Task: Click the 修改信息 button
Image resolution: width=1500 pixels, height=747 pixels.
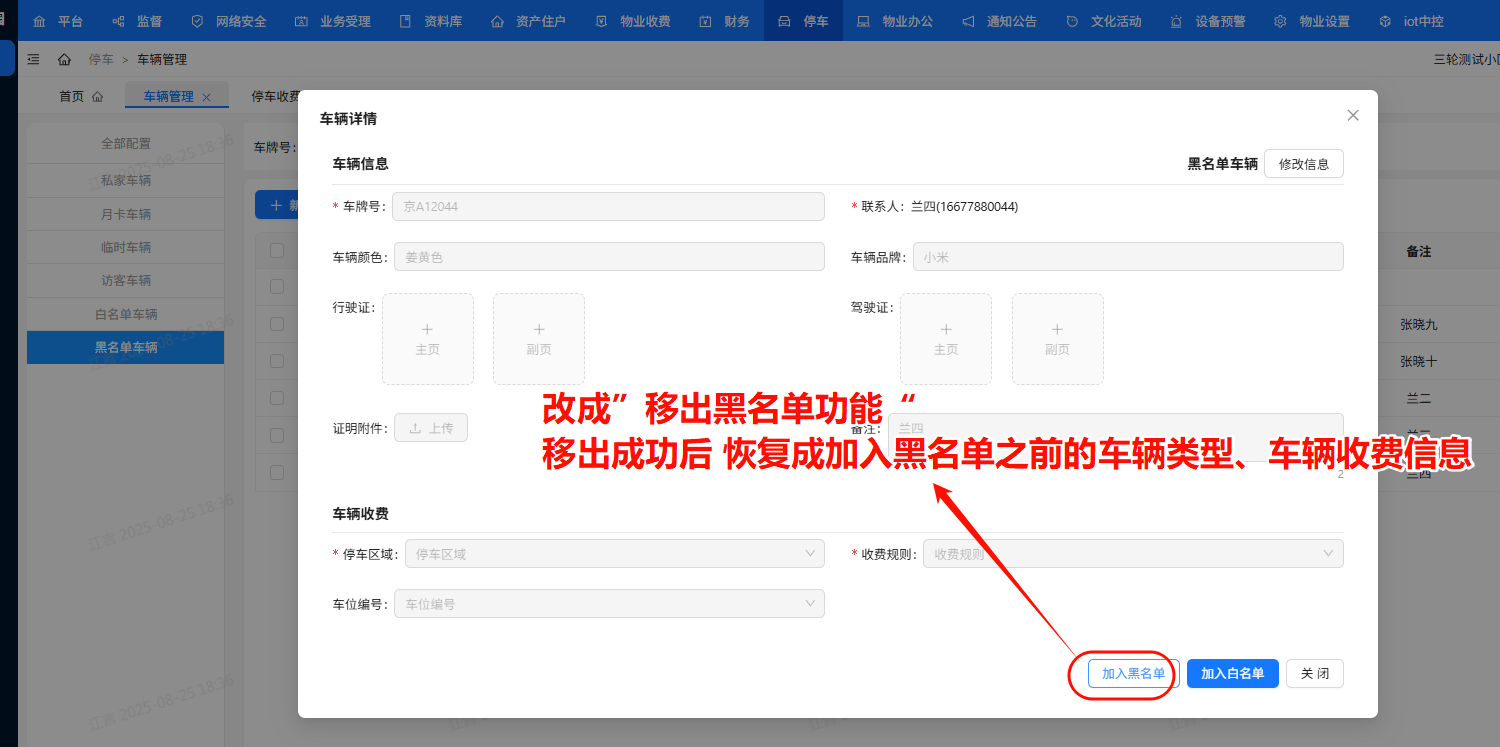Action: click(1303, 164)
